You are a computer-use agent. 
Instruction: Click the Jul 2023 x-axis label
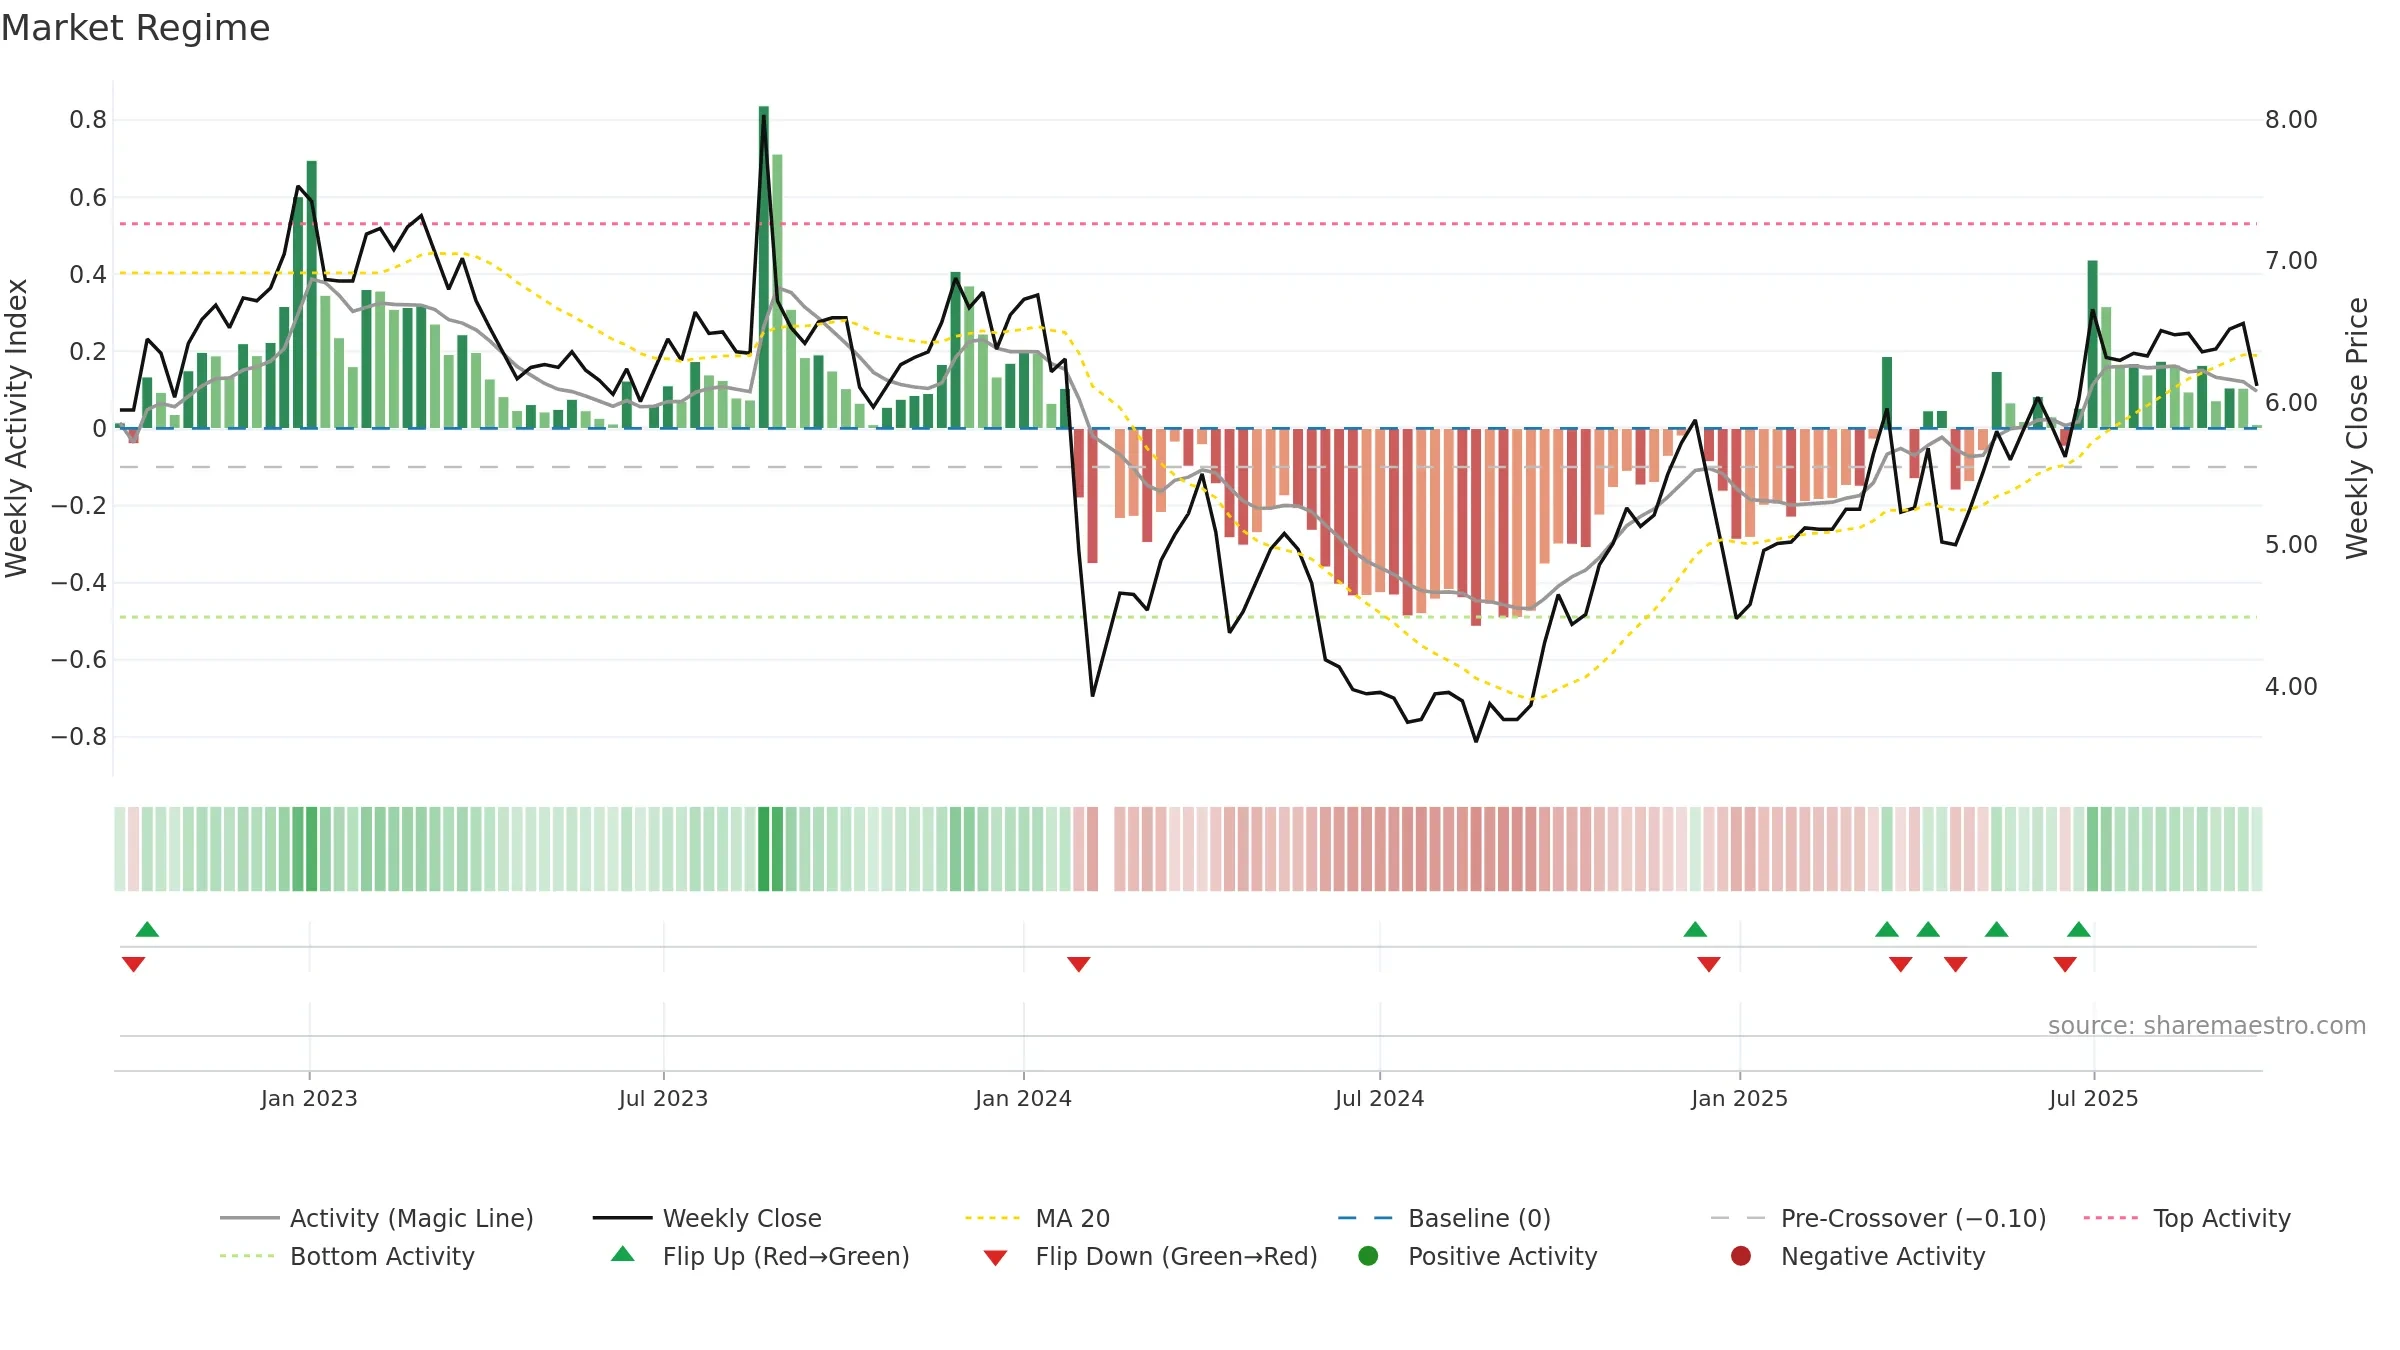point(663,1098)
